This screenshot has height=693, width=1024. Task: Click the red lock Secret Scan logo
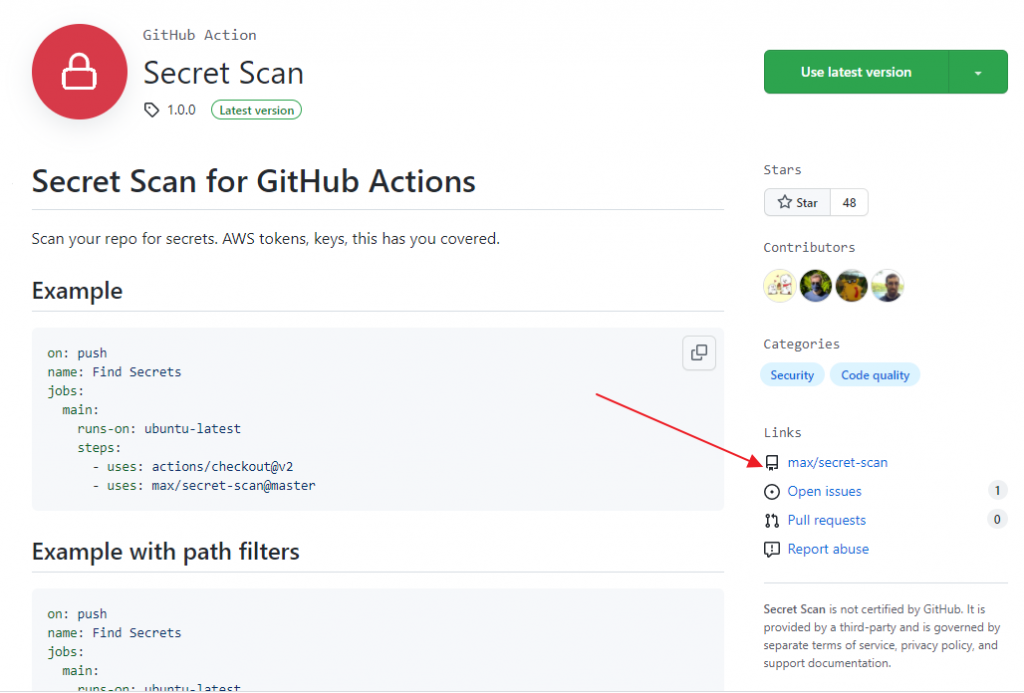(x=79, y=72)
